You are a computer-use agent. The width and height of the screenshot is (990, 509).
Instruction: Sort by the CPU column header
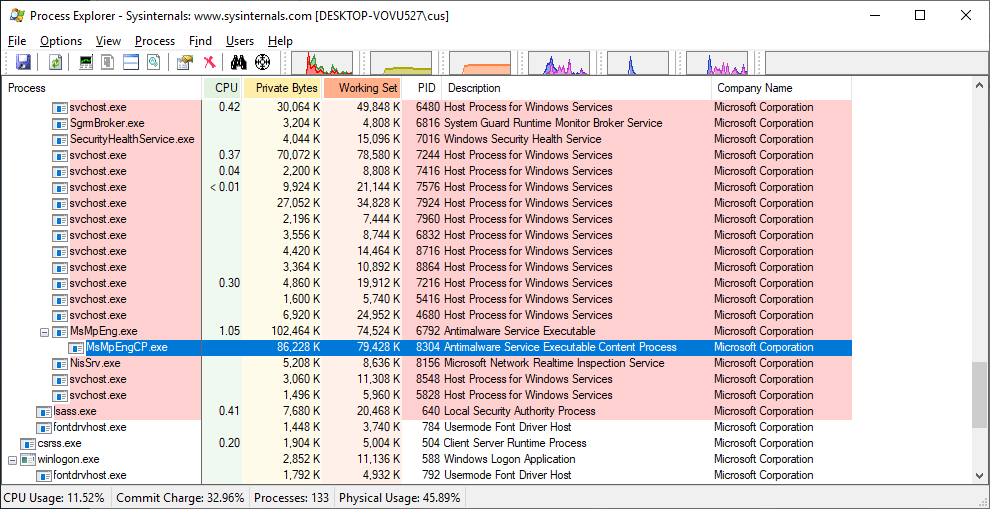click(223, 88)
